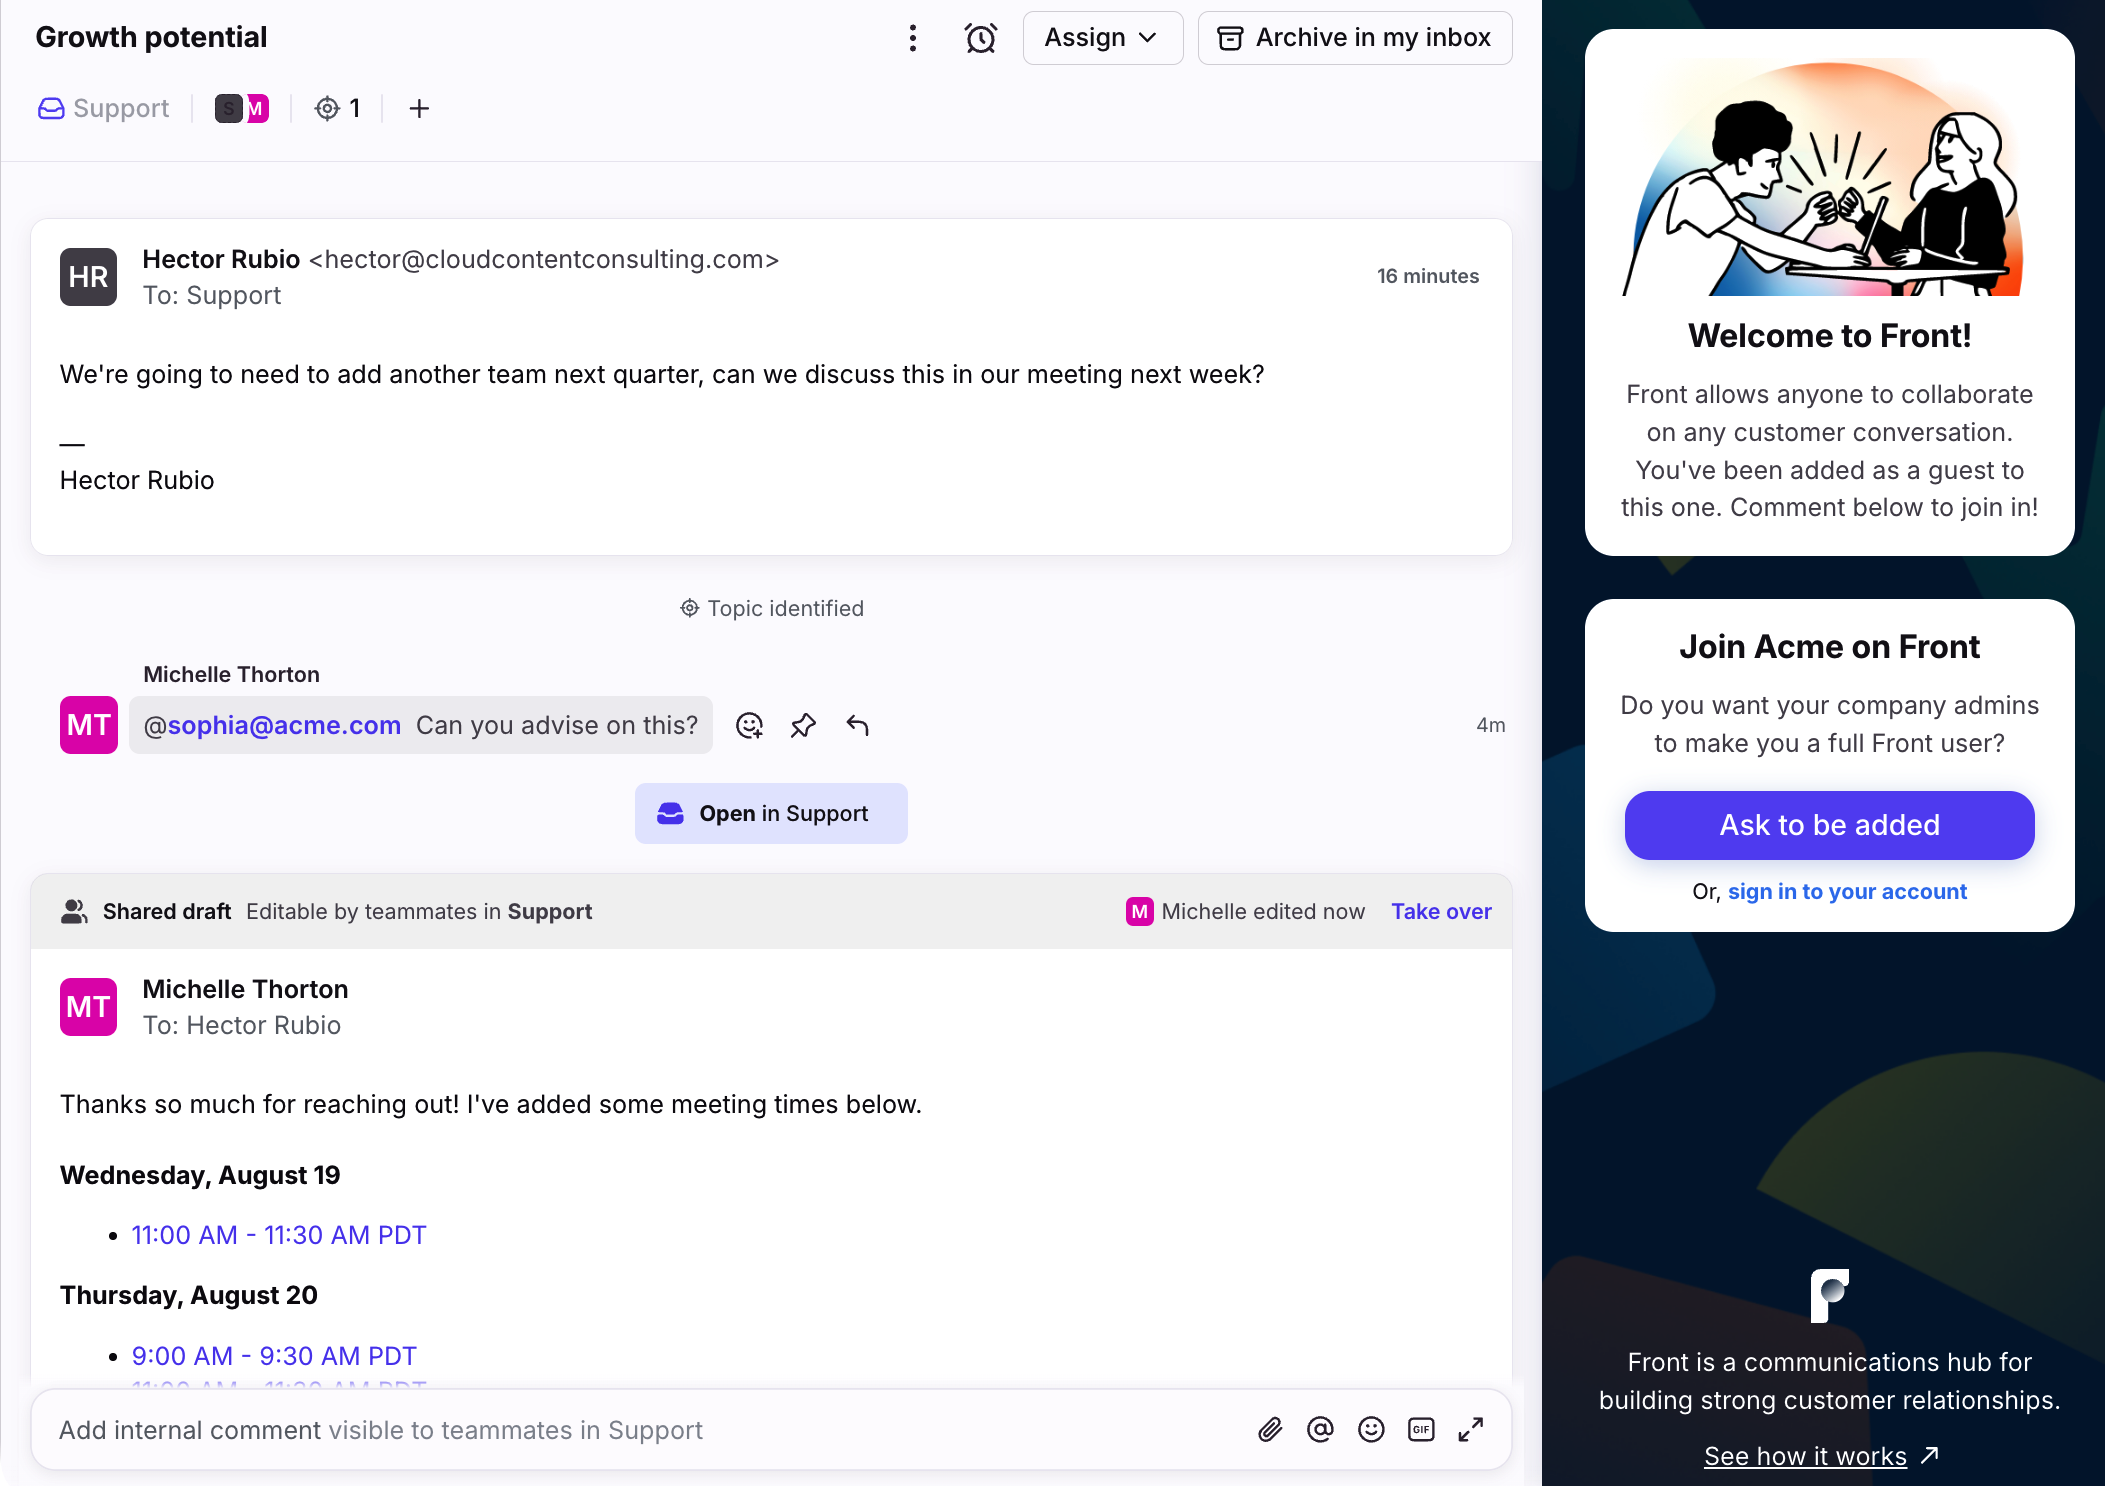Viewport: 2105px width, 1486px height.
Task: Snooze conversation with alarm clock icon
Action: (981, 38)
